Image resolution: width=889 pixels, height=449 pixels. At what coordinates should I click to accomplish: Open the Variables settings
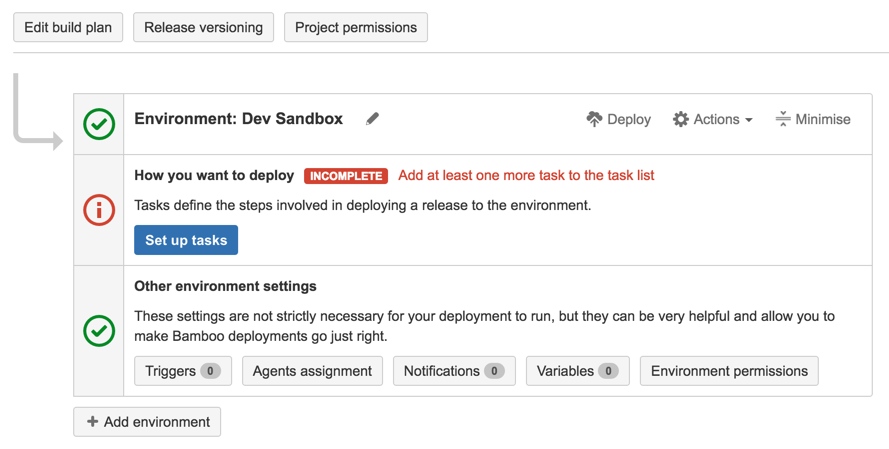pos(578,371)
